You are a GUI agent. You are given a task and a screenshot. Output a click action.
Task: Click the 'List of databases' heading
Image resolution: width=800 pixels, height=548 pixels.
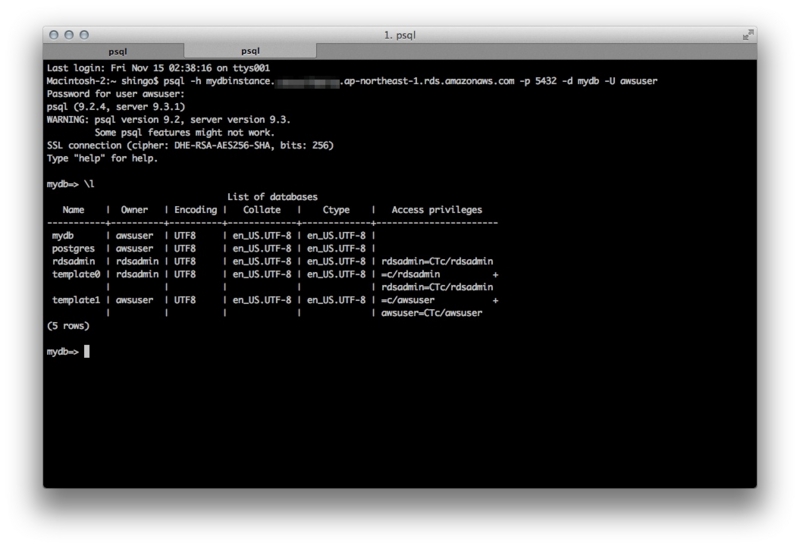(x=272, y=197)
